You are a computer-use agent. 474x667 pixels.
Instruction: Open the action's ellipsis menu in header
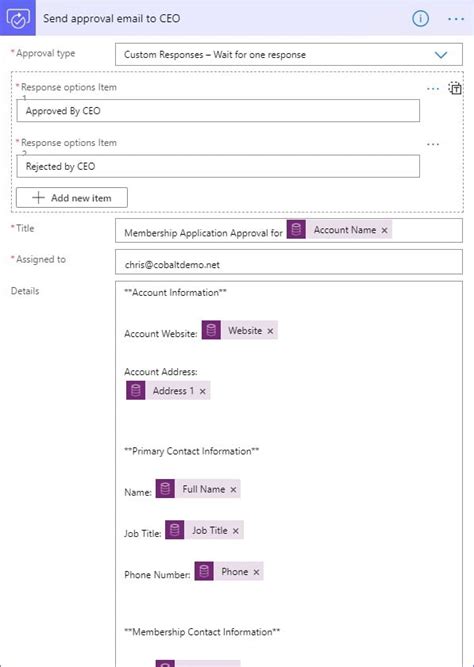click(x=456, y=19)
